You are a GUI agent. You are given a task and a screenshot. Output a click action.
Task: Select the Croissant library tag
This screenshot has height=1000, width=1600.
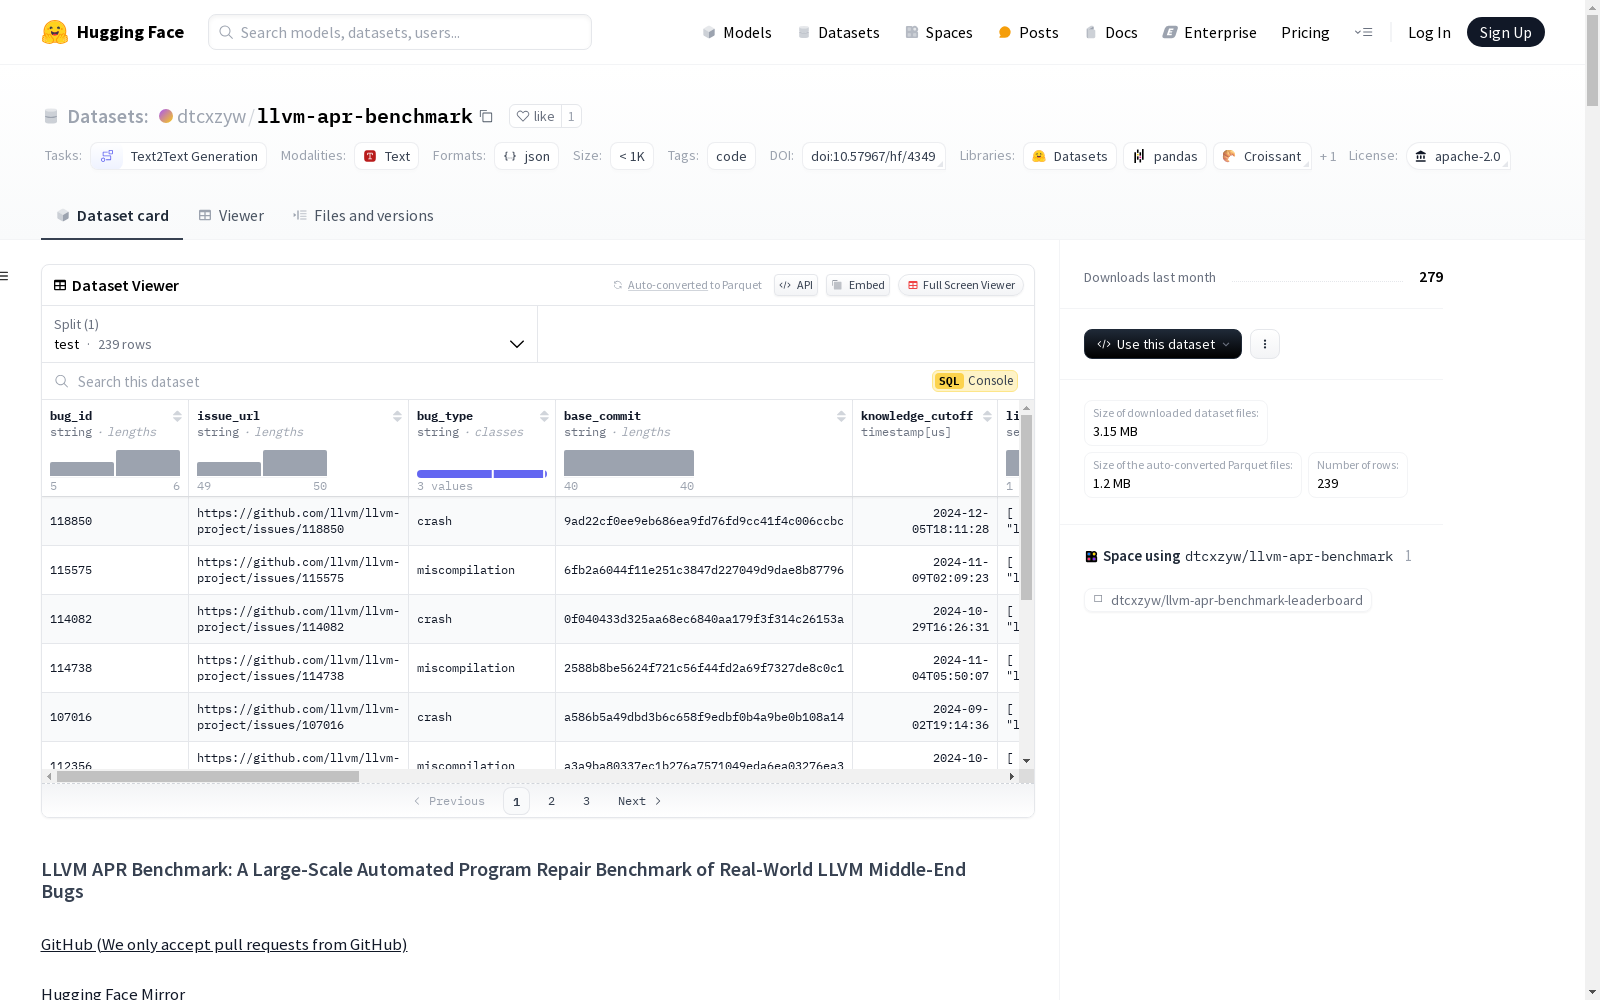click(1262, 156)
